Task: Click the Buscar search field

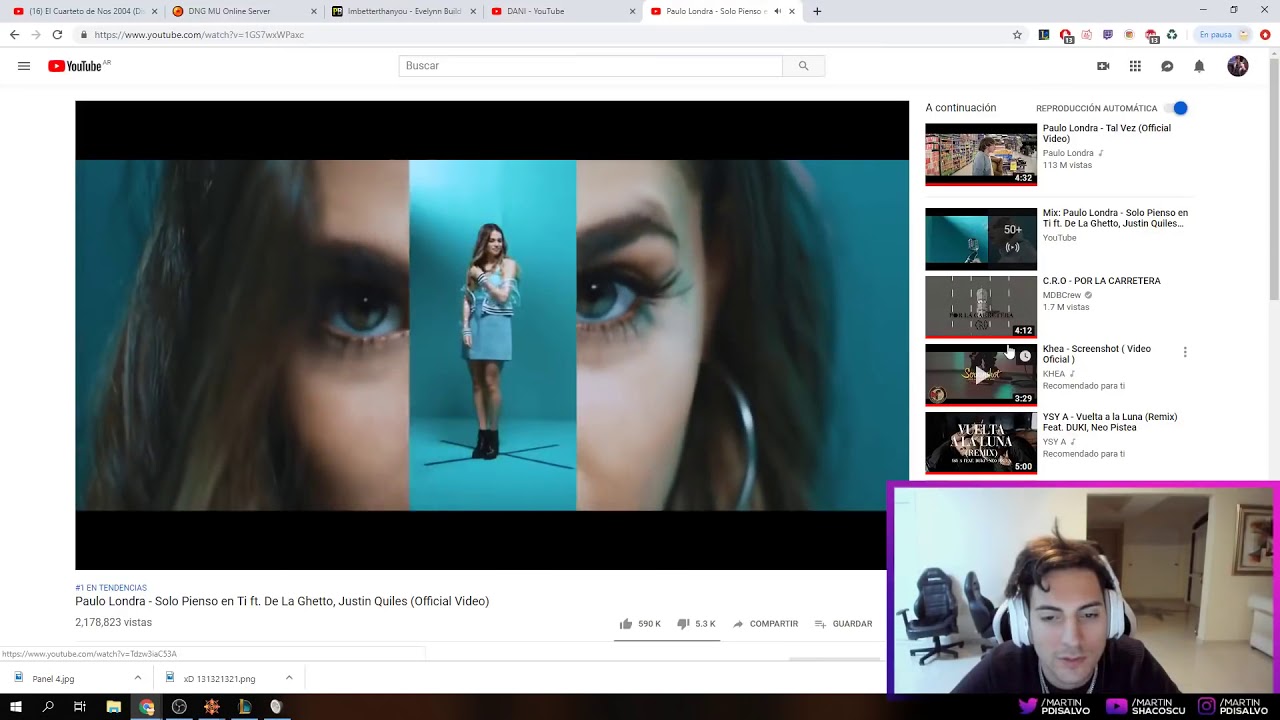Action: click(590, 66)
